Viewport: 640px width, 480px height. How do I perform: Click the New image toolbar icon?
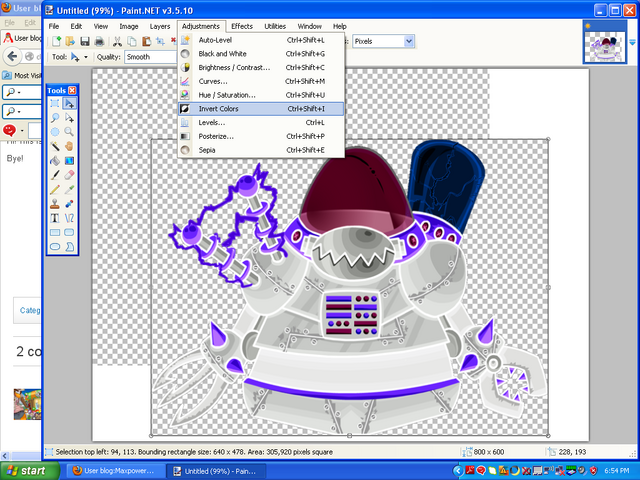pos(56,41)
